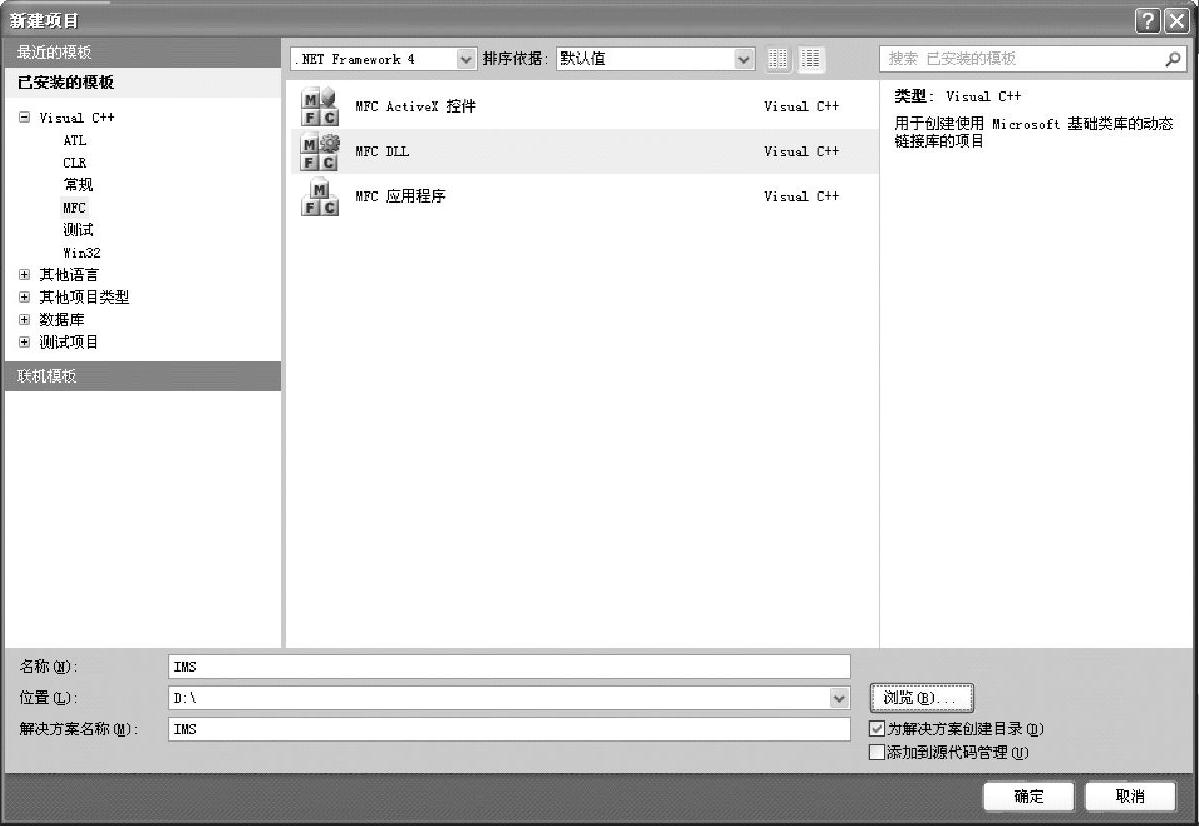The height and width of the screenshot is (826, 1199).
Task: Select the 'MFC ActiveX 控件' row text
Action: [415, 106]
